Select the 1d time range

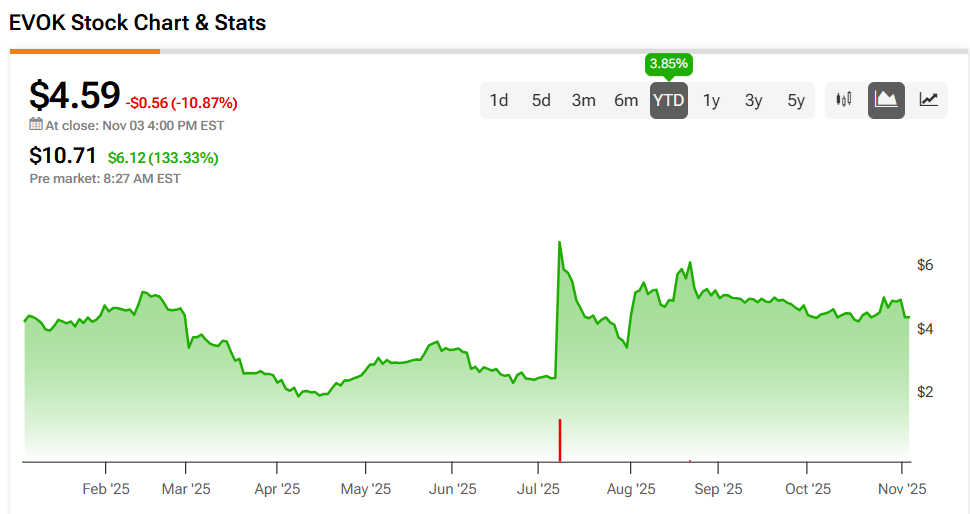click(499, 100)
